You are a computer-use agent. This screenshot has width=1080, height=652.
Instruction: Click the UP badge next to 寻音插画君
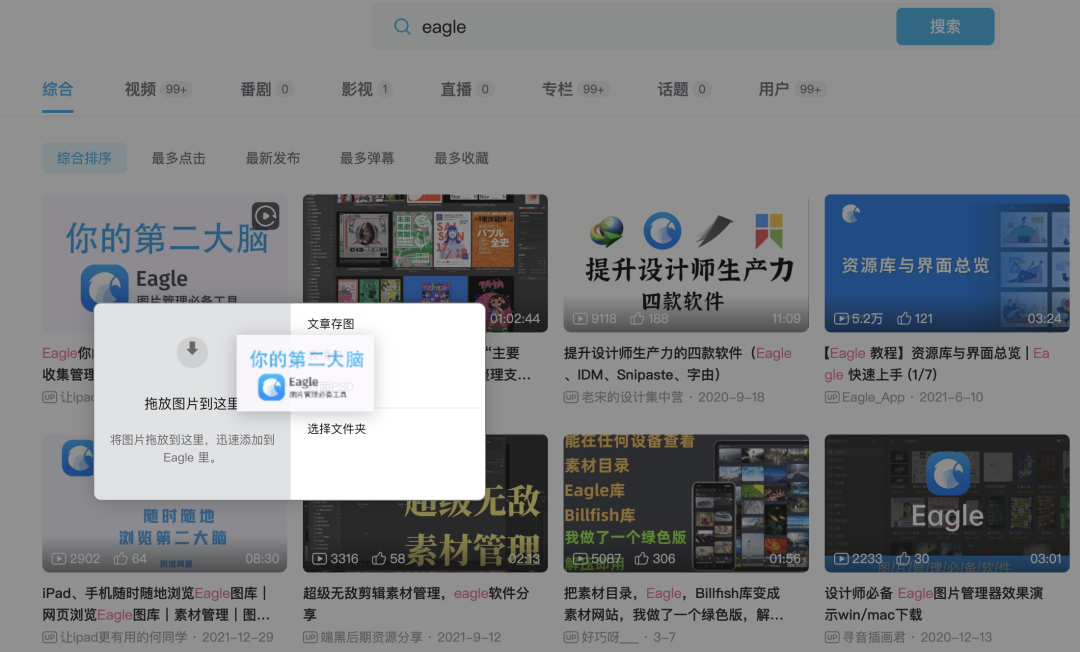(832, 636)
